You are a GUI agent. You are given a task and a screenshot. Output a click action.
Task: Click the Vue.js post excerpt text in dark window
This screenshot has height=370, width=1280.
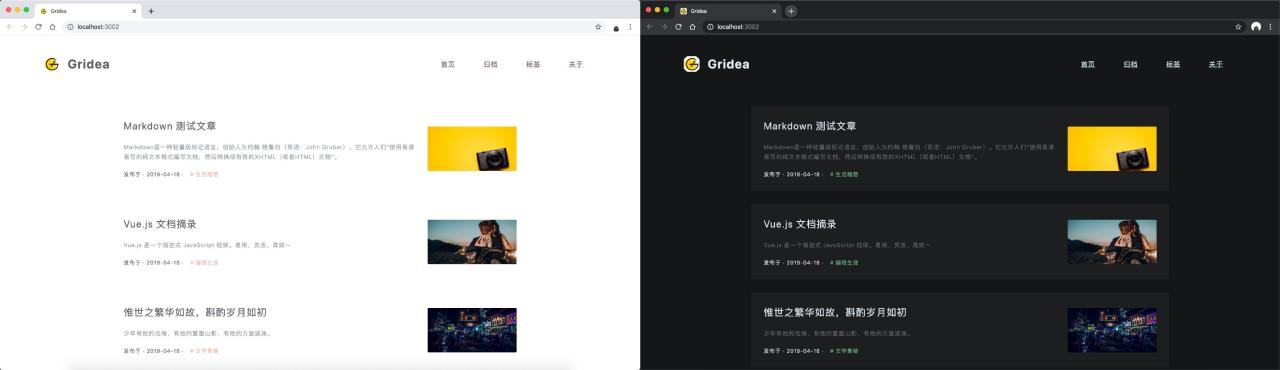pyautogui.click(x=848, y=245)
